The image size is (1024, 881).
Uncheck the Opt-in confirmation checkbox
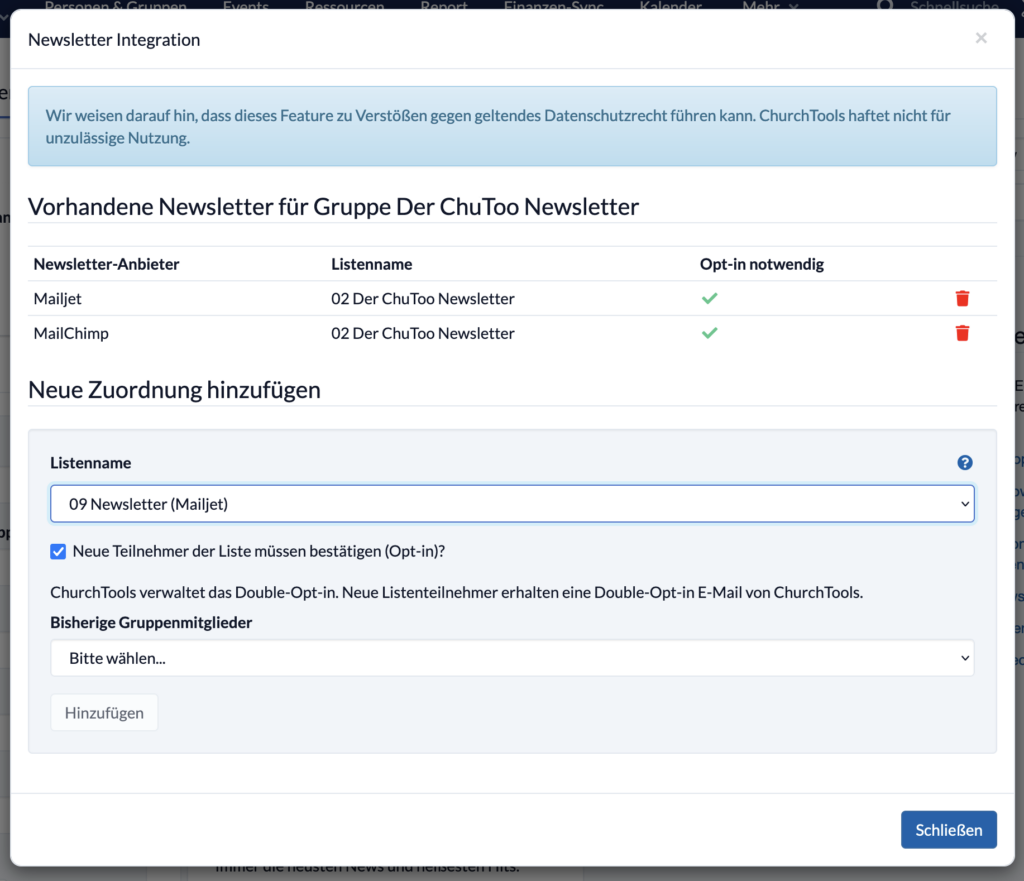(58, 551)
